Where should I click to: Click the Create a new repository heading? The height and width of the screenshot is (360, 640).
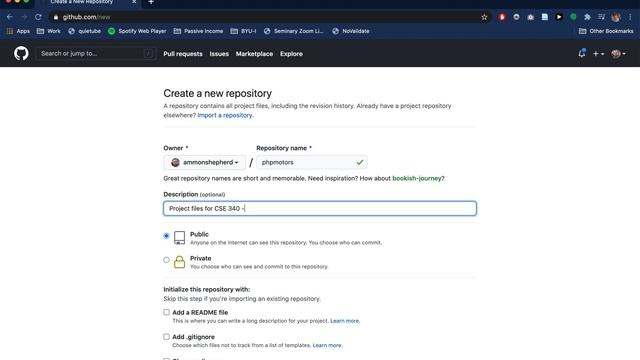(x=218, y=93)
